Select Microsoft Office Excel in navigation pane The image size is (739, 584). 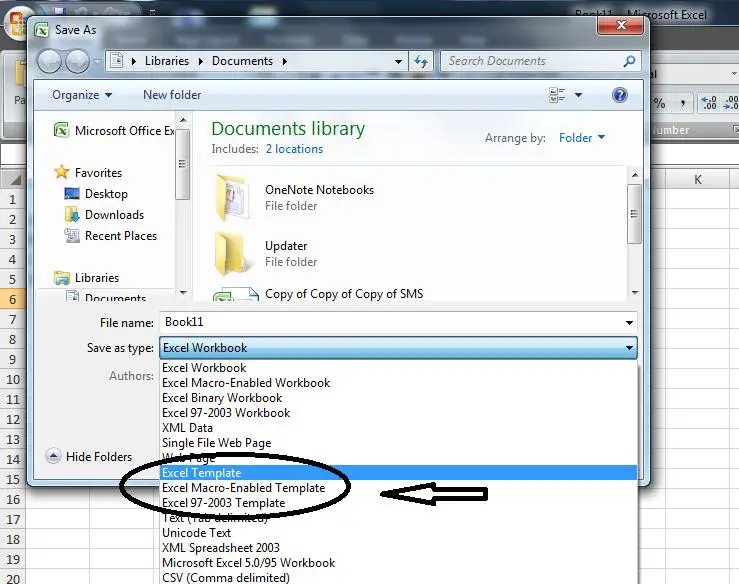tap(114, 131)
